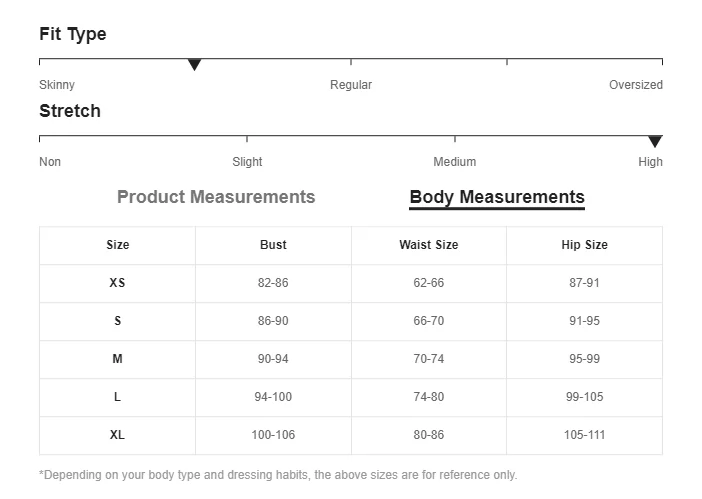Click the Non stretch label
Screen dimensions: 702x499
[x=50, y=162]
